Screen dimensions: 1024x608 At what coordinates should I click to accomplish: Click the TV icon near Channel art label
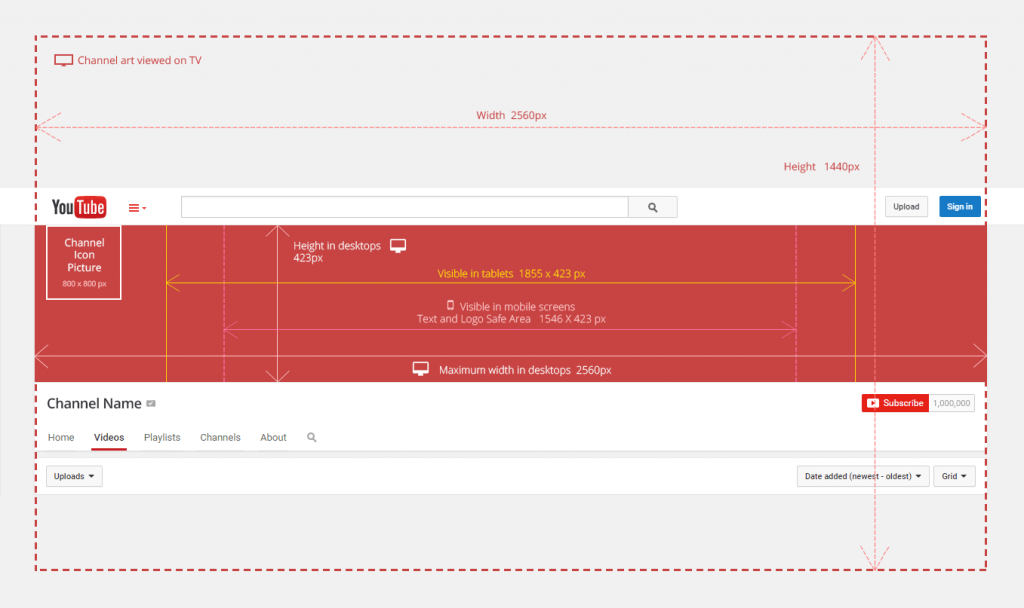coord(63,60)
